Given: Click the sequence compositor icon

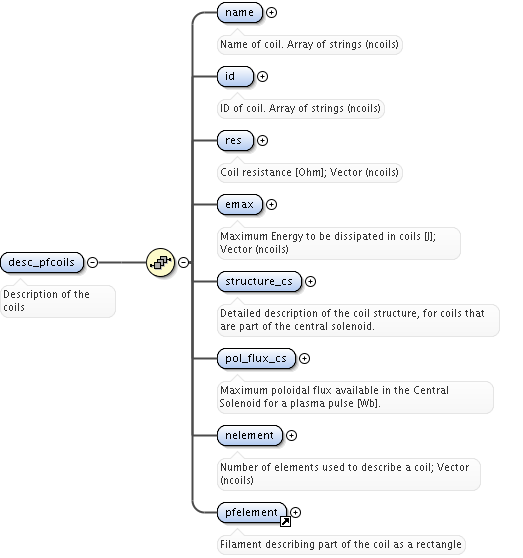Looking at the screenshot, I should pyautogui.click(x=160, y=262).
